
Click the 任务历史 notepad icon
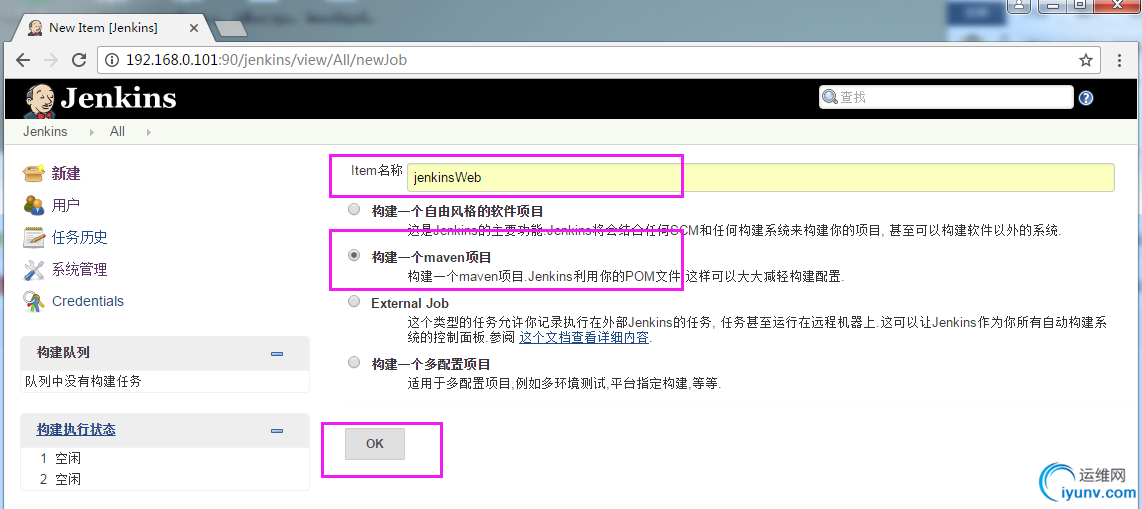tap(34, 237)
